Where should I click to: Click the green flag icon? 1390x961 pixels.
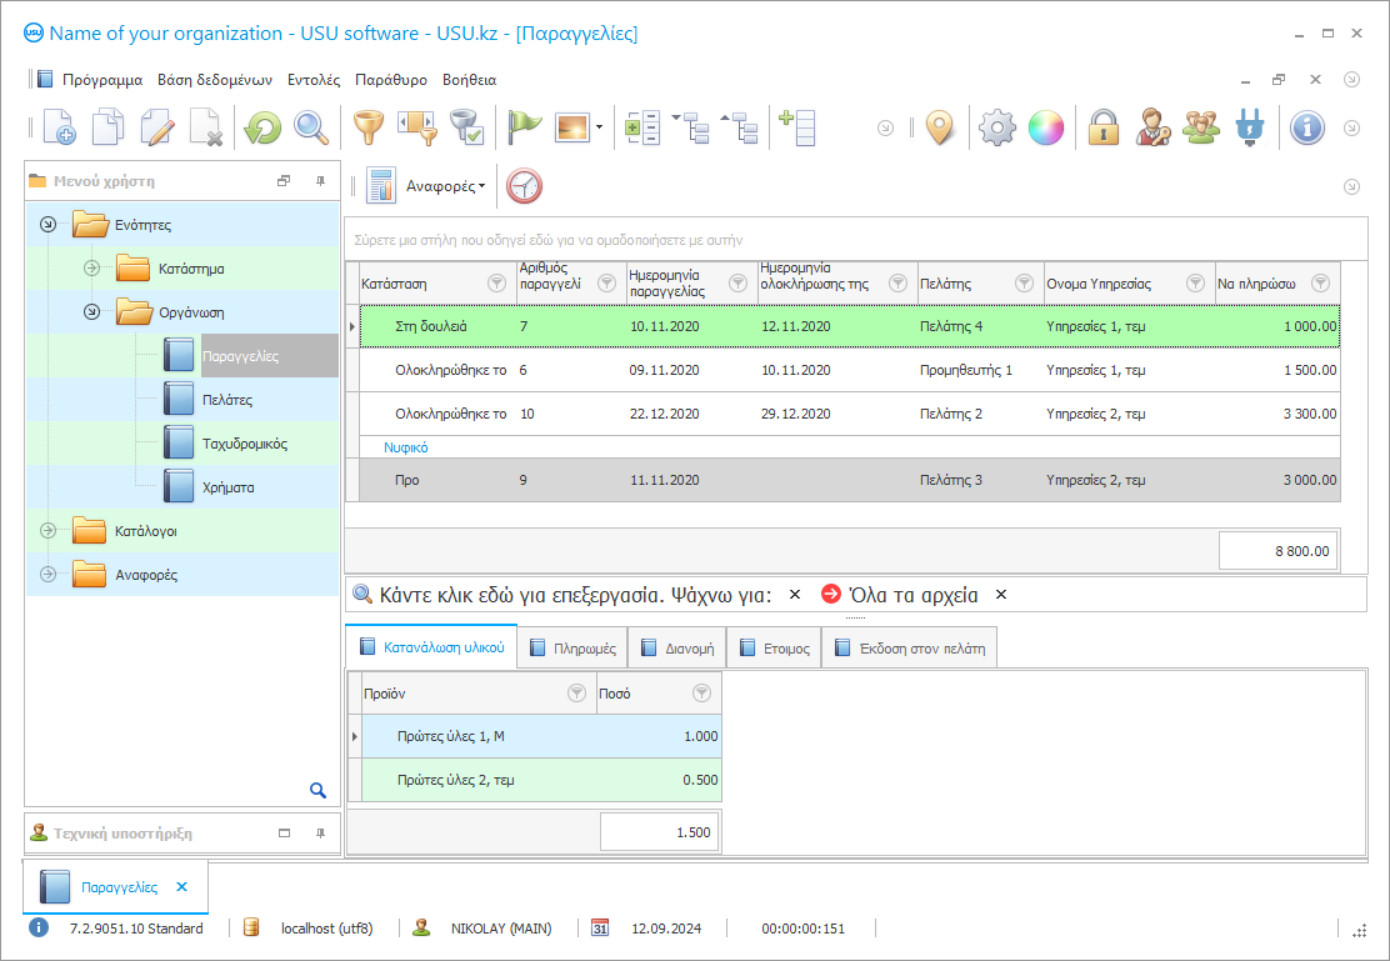coord(524,128)
